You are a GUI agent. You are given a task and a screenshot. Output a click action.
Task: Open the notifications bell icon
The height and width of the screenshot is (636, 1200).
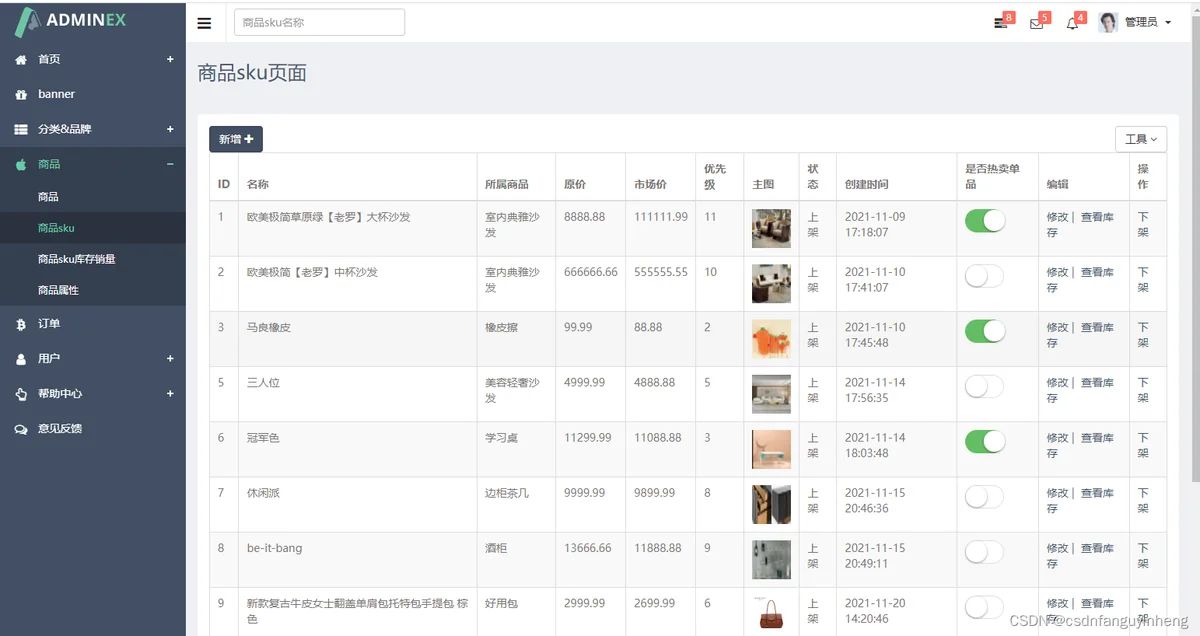click(x=1072, y=23)
